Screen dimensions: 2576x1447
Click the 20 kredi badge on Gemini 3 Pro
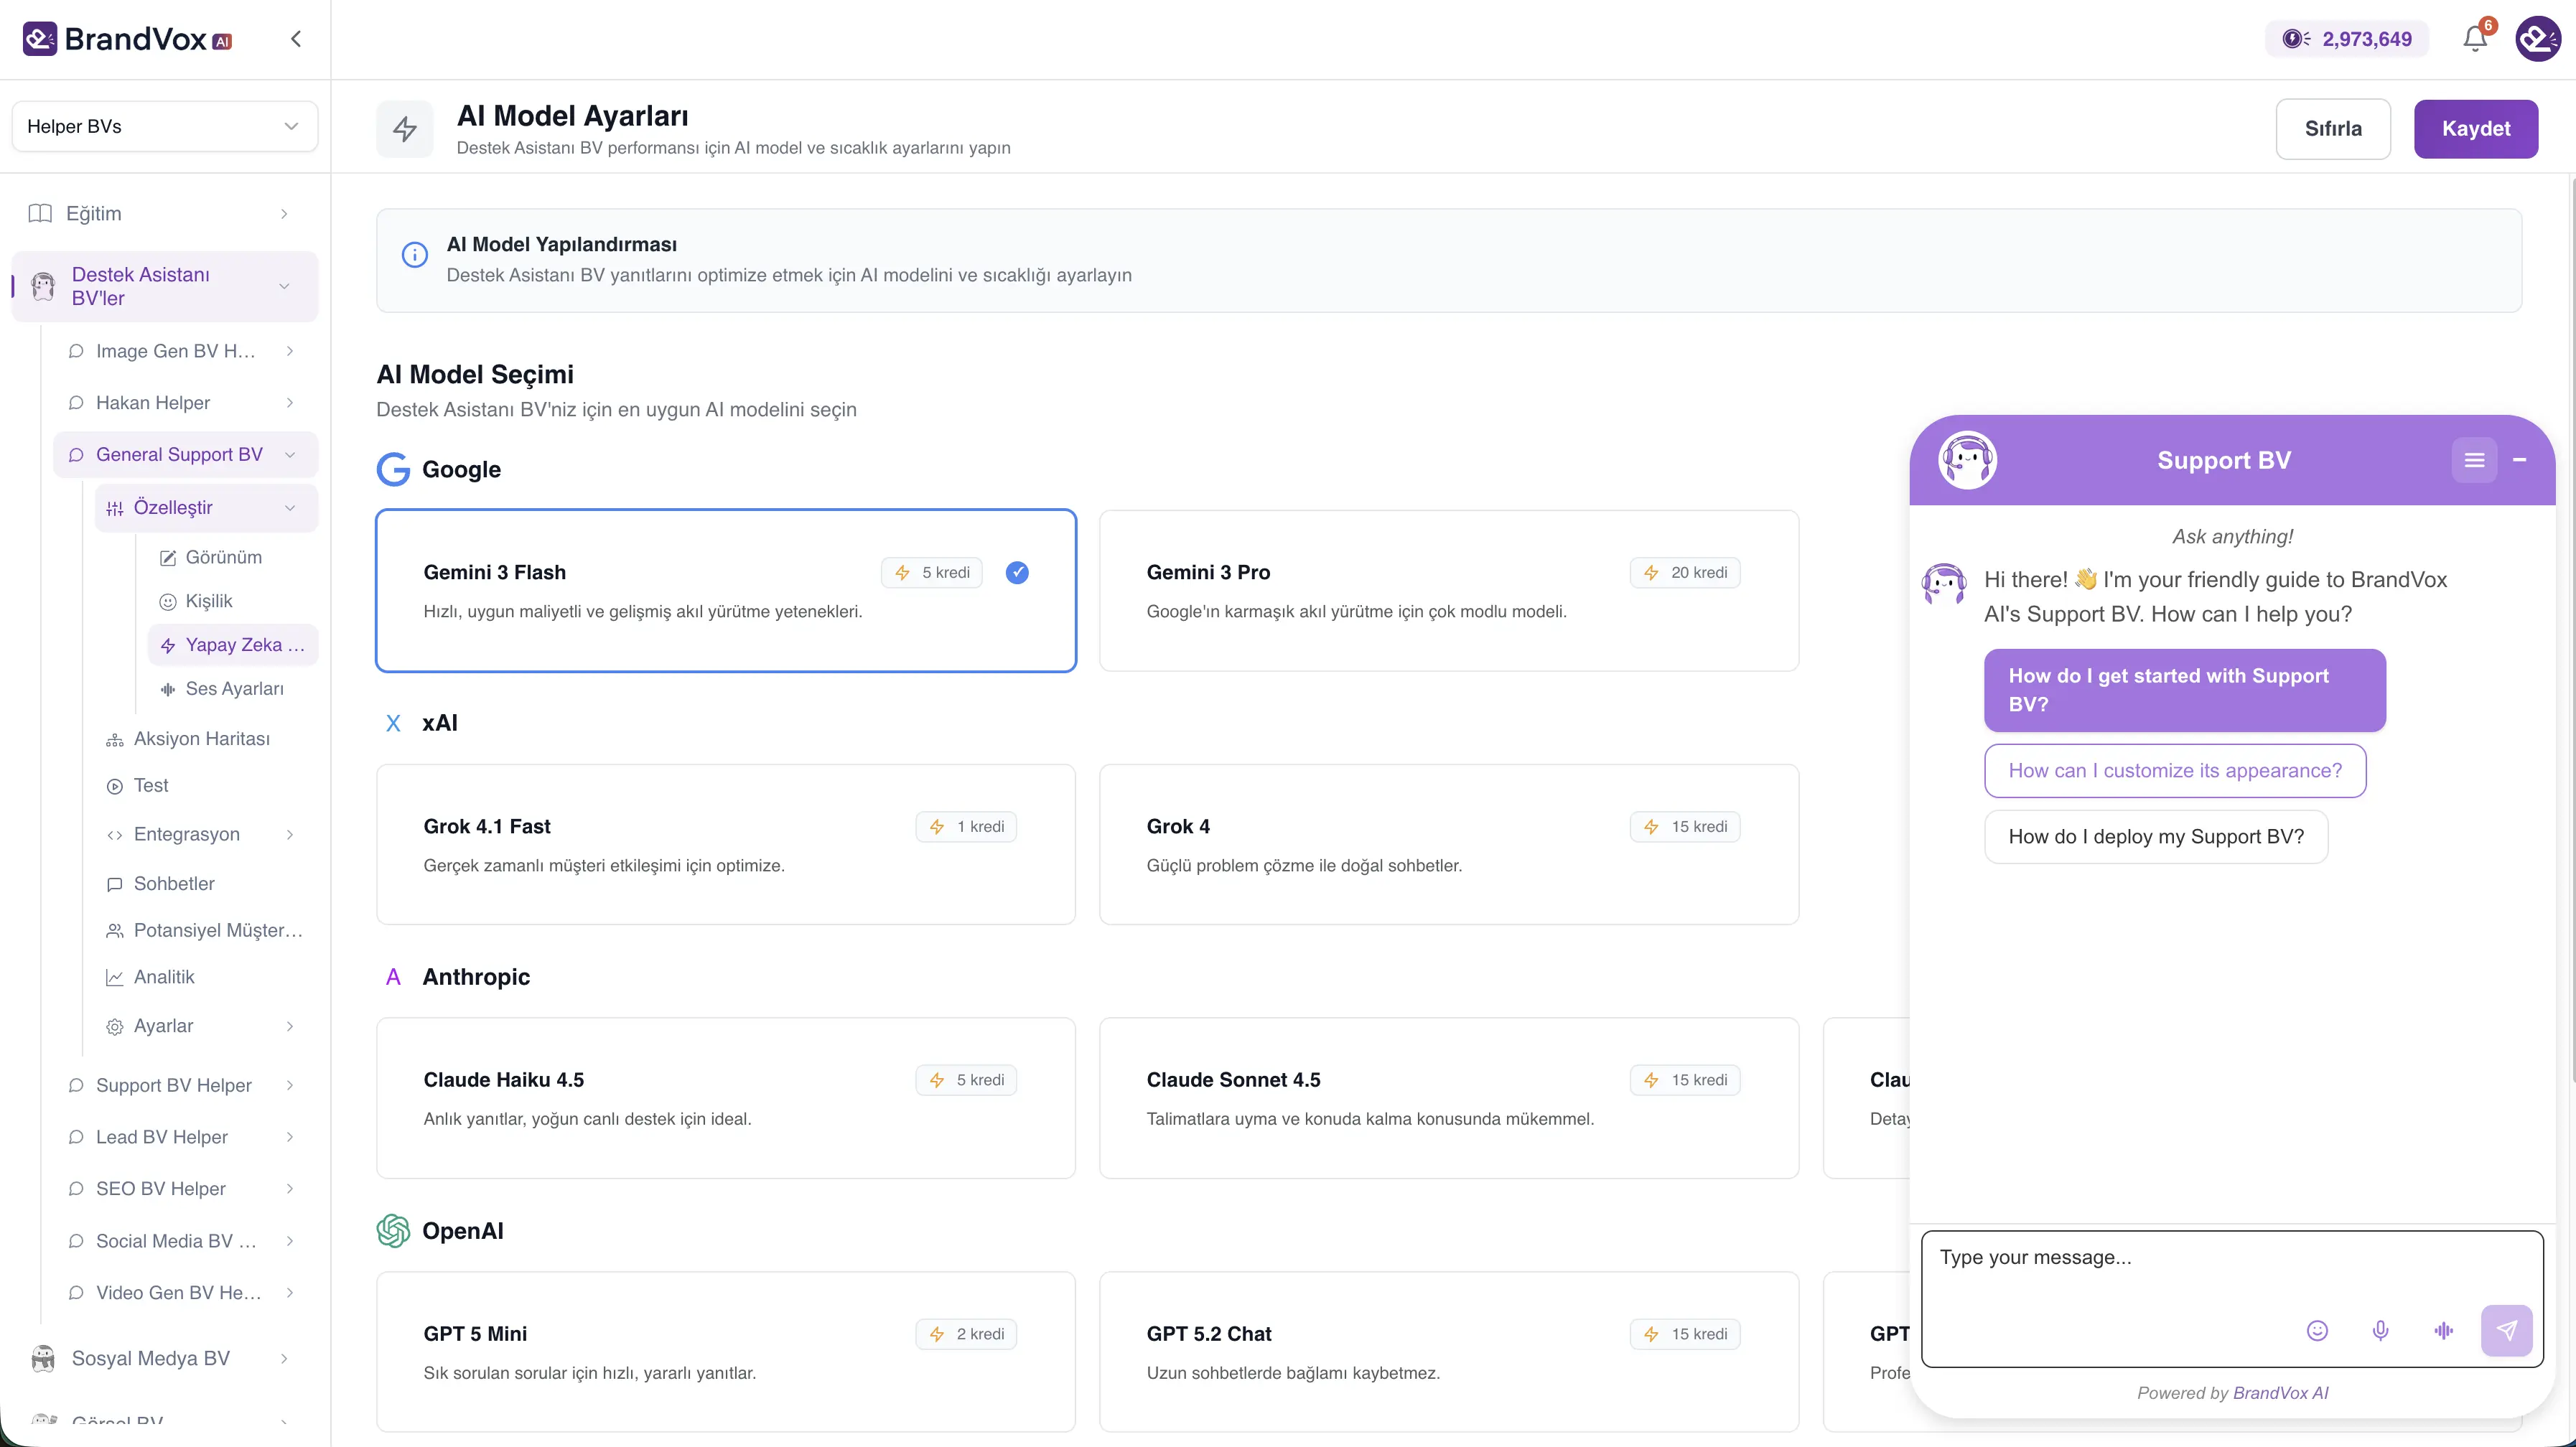pos(1685,573)
